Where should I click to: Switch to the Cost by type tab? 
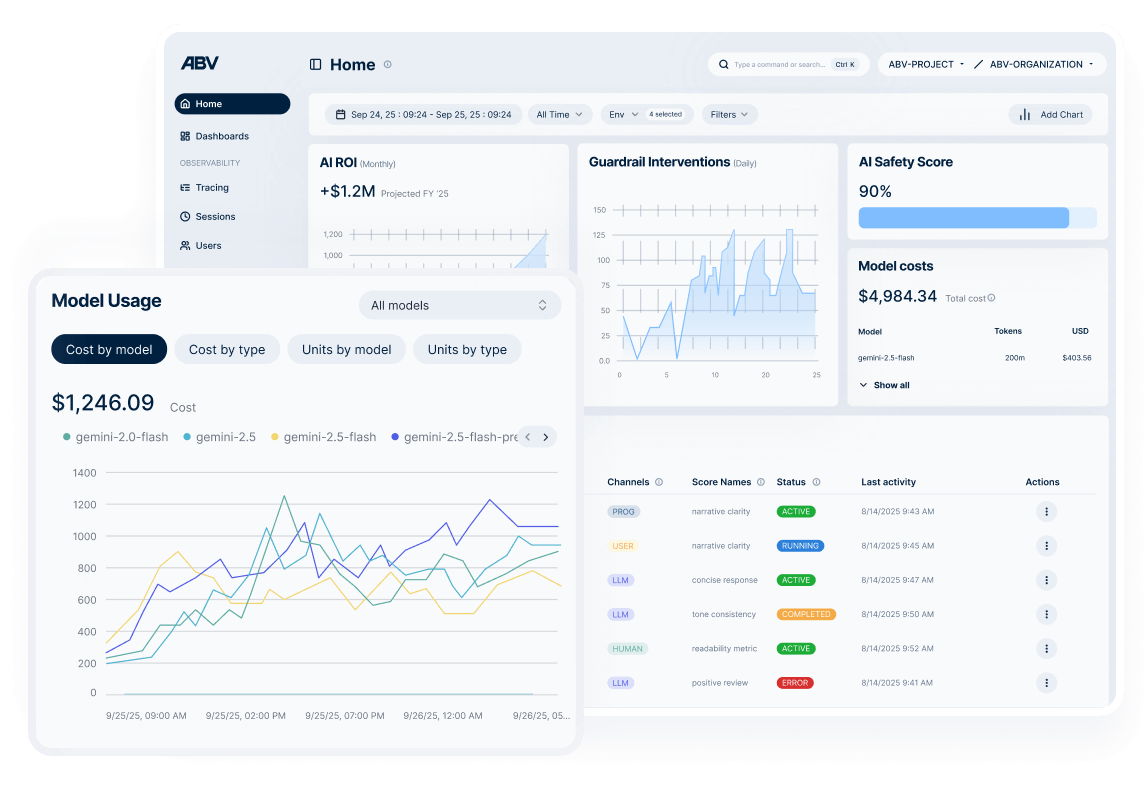(227, 349)
